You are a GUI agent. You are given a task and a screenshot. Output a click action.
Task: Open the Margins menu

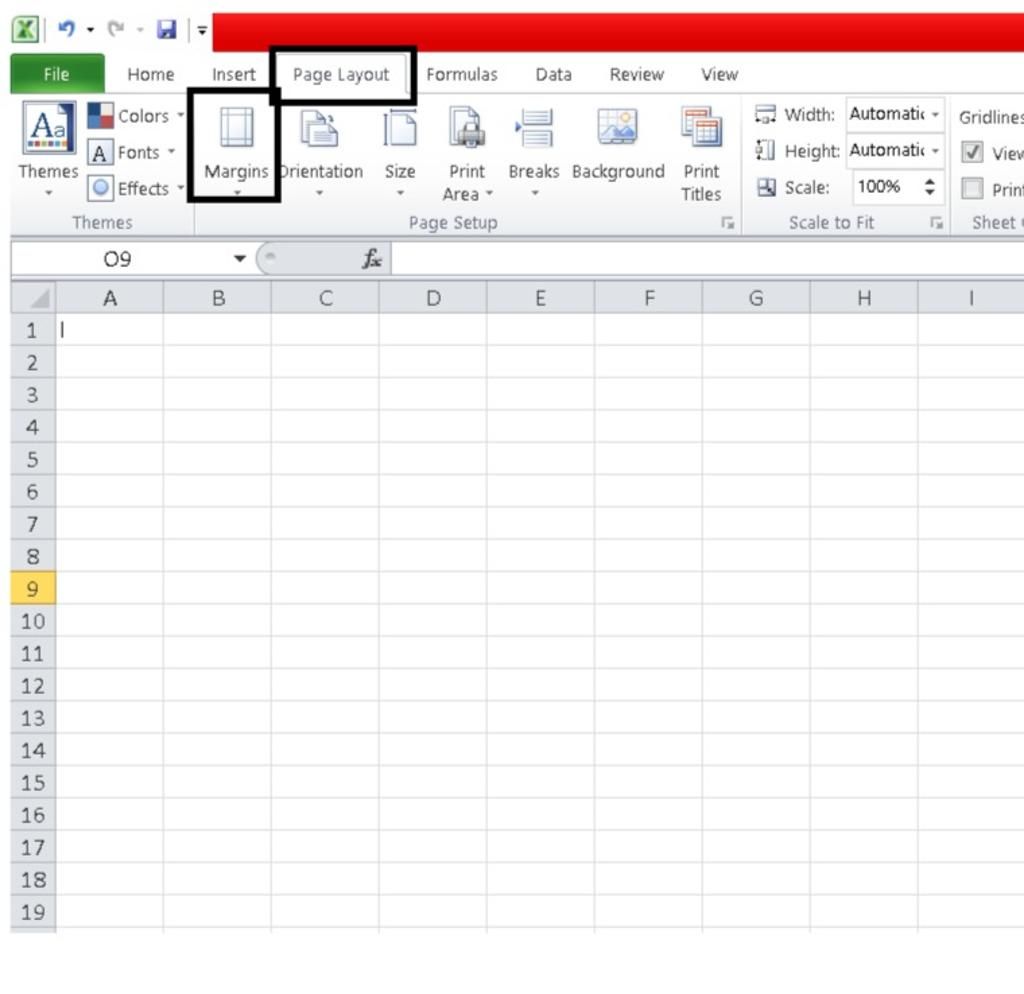(x=236, y=149)
